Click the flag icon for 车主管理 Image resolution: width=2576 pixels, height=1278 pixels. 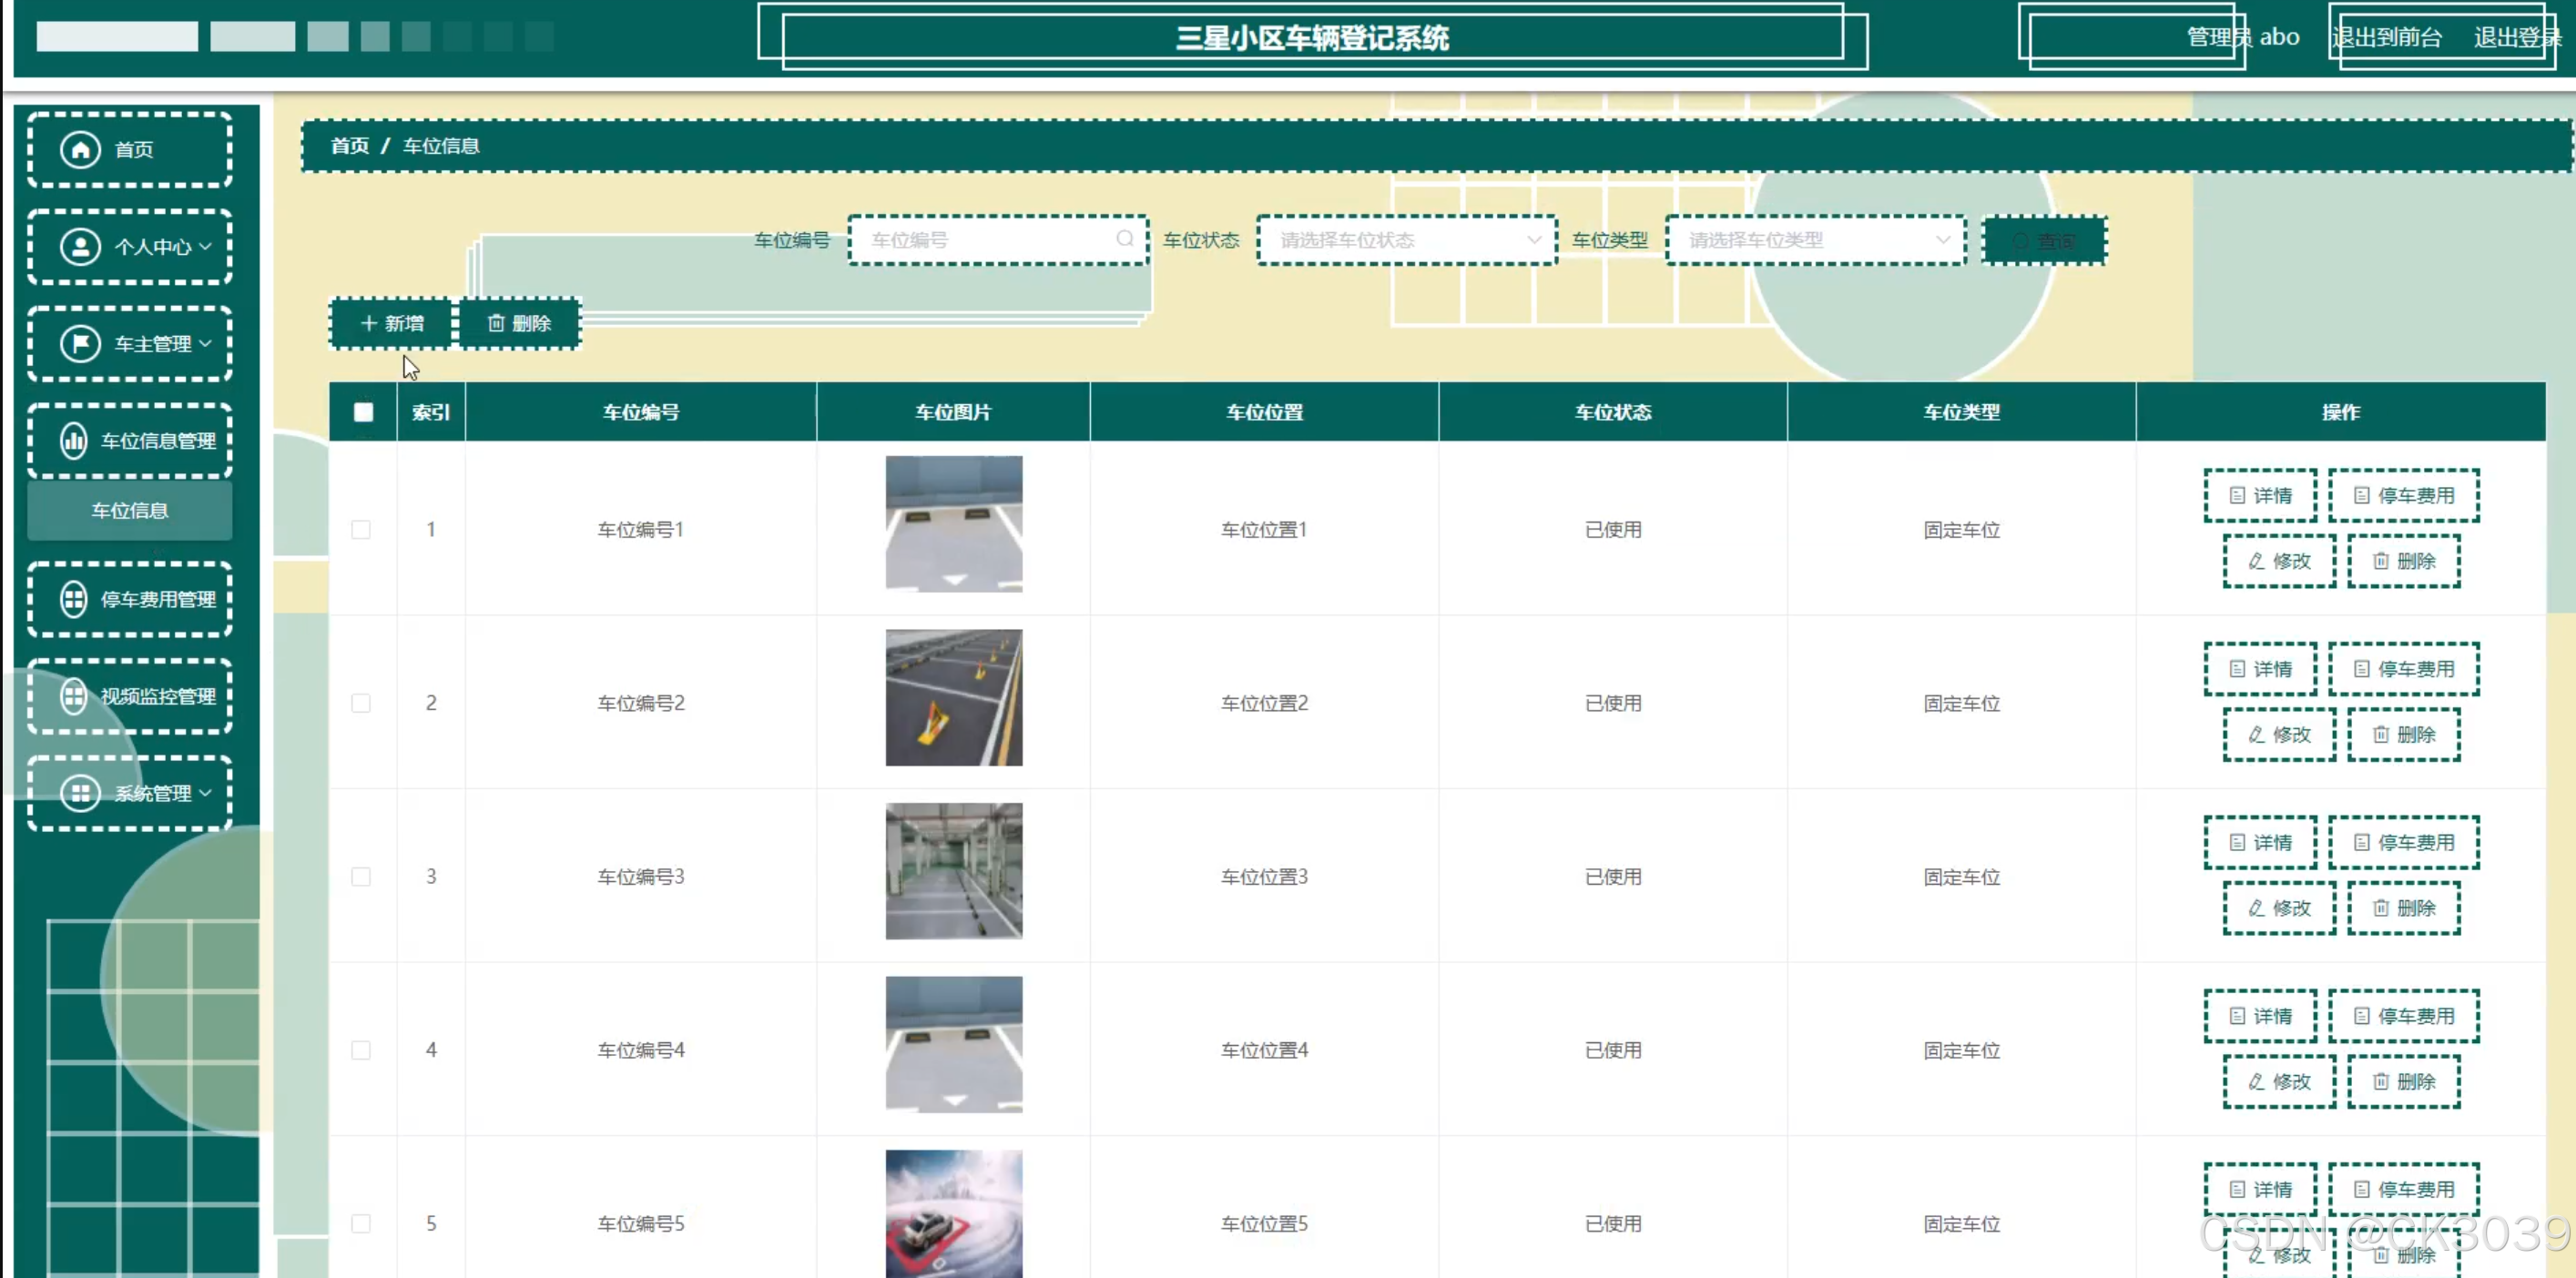tap(80, 344)
